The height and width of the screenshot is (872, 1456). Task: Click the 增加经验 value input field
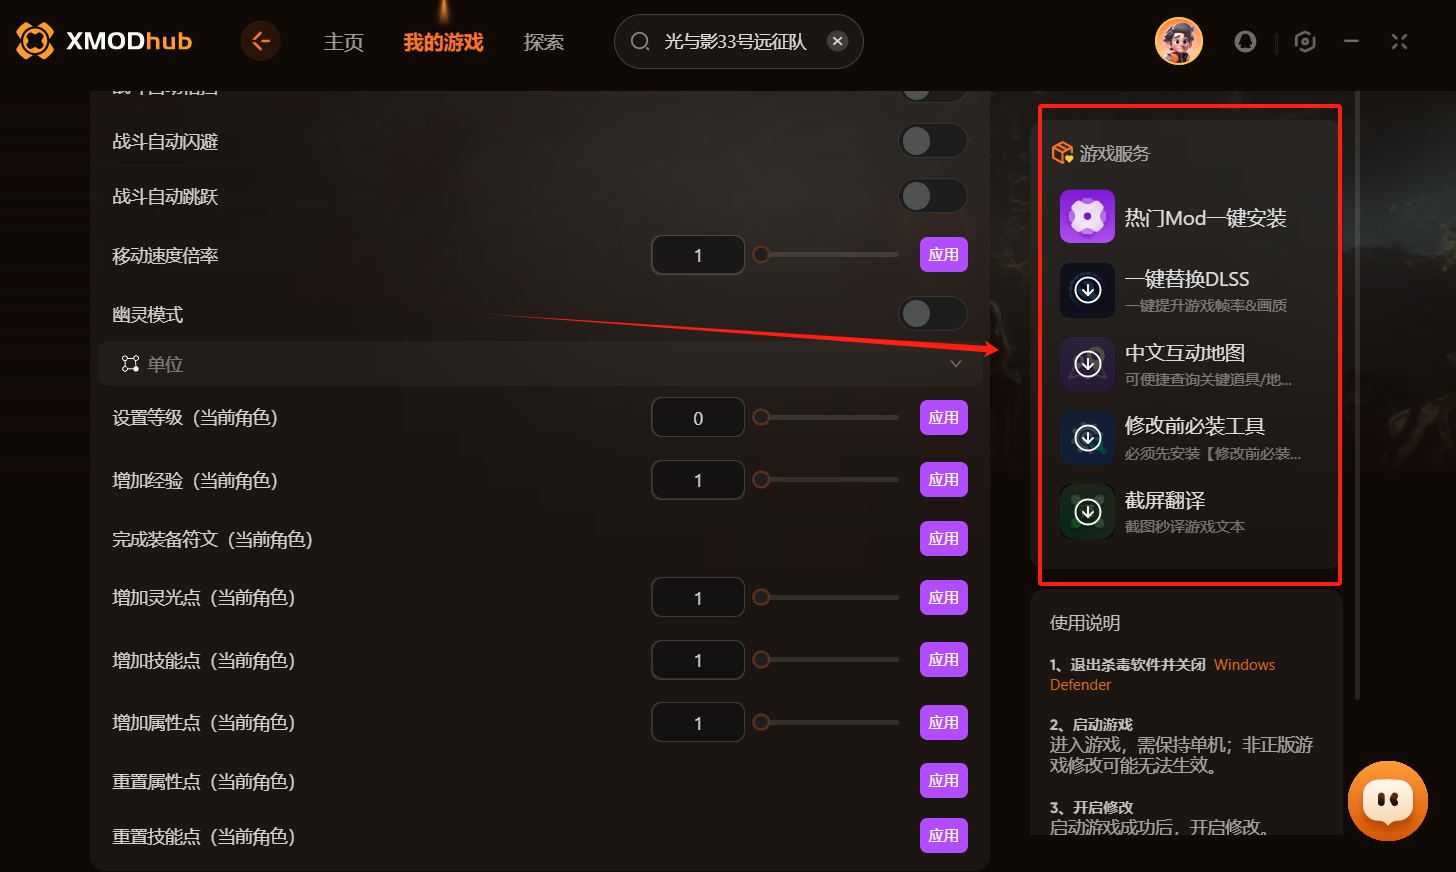click(698, 479)
